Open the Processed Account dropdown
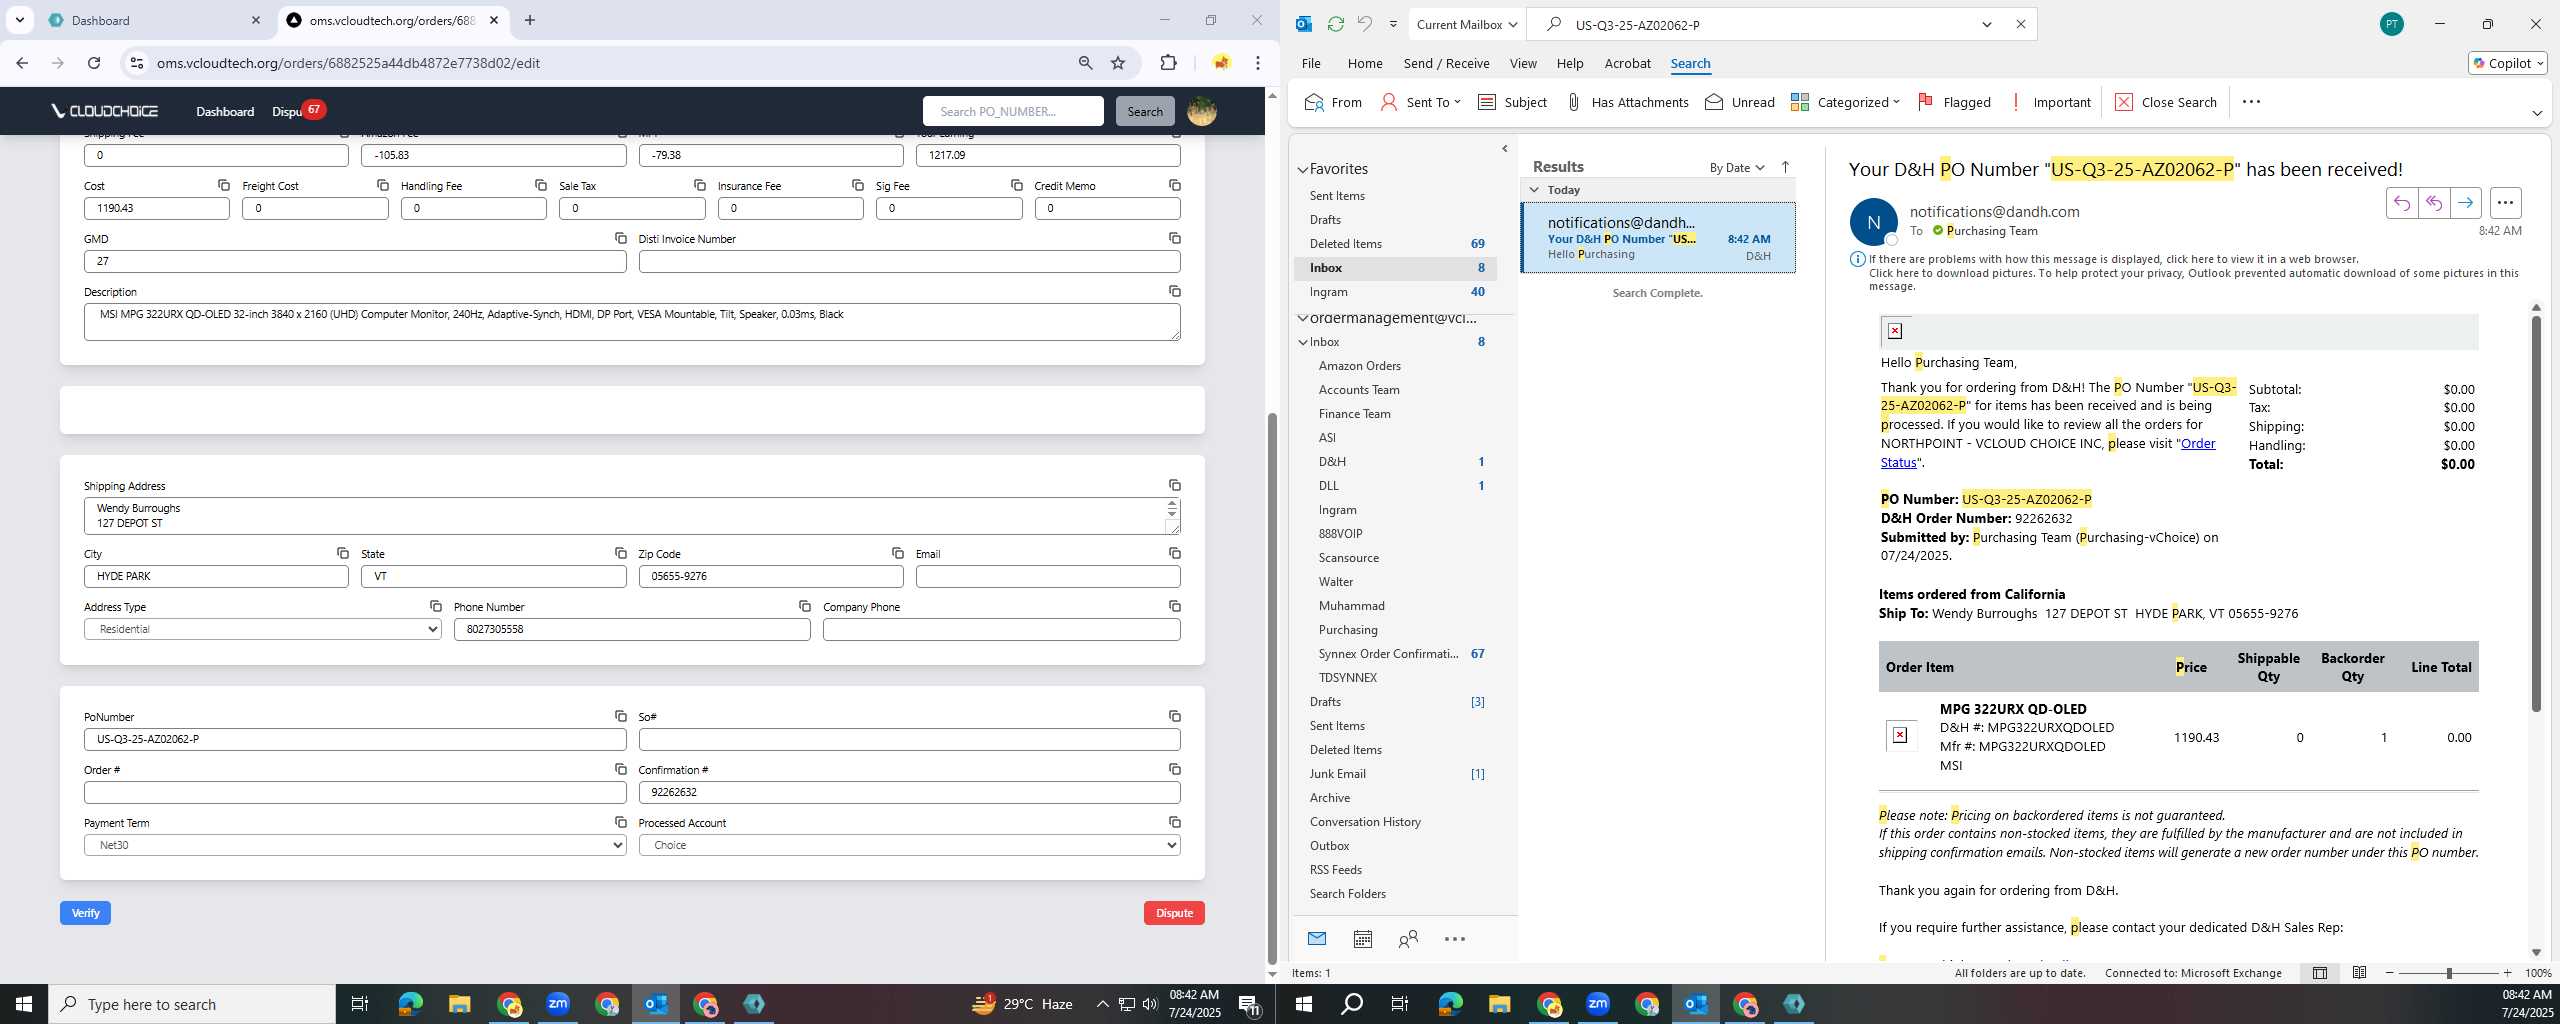2560x1024 pixels. coord(909,845)
